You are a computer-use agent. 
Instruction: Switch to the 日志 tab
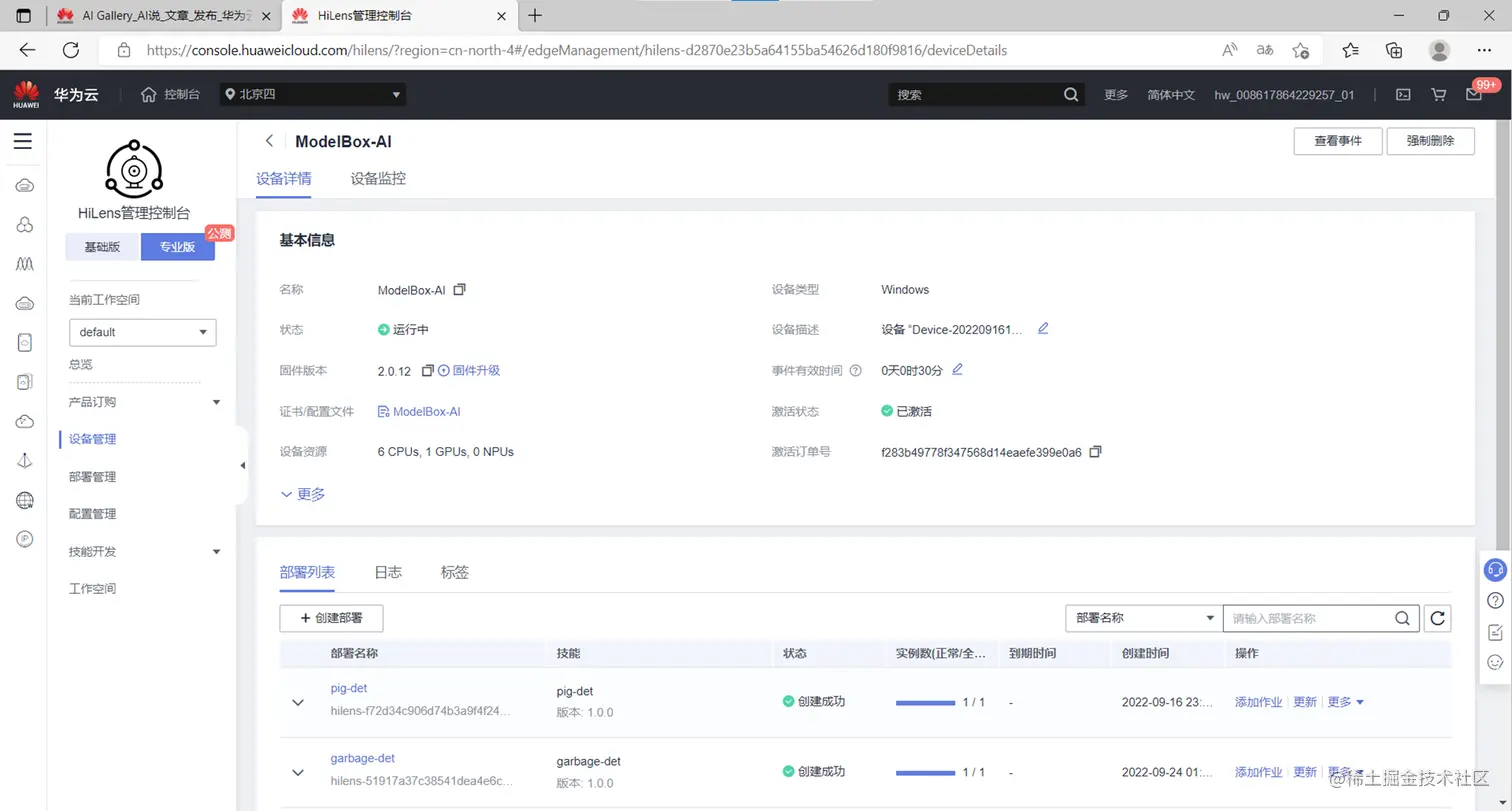tap(388, 572)
